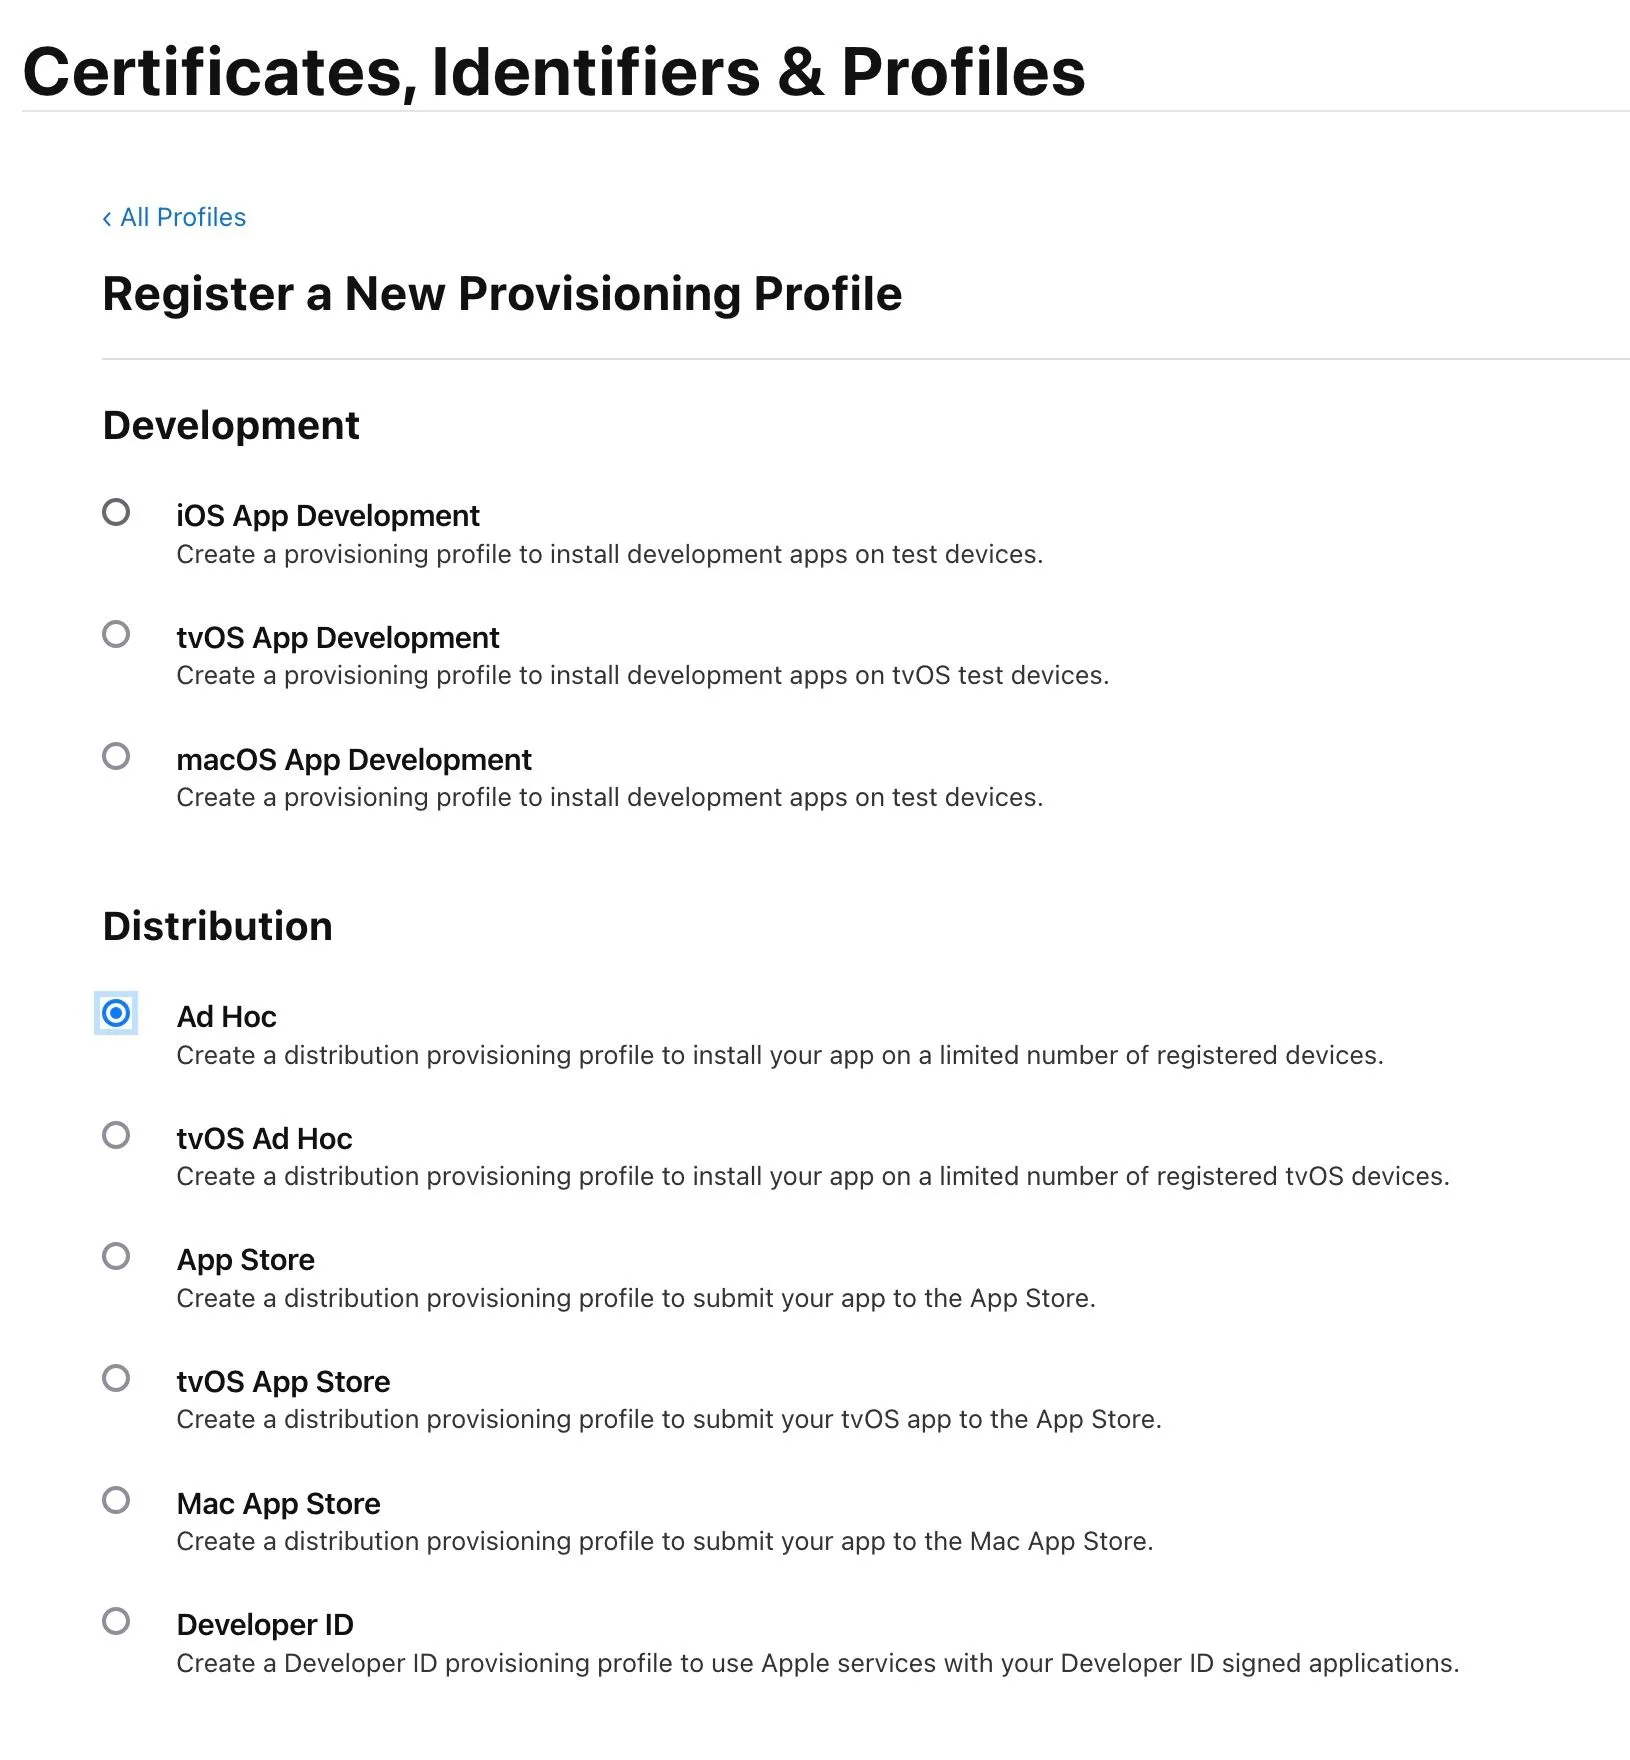Click the back chevron before All Profiles
1630x1760 pixels.
(107, 219)
